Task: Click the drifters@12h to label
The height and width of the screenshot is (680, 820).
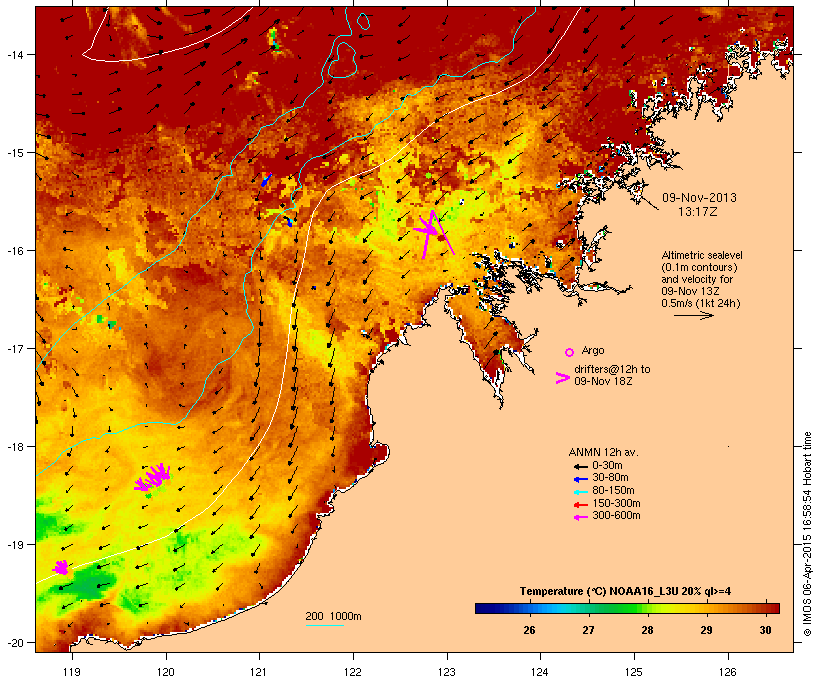Action: (612, 369)
